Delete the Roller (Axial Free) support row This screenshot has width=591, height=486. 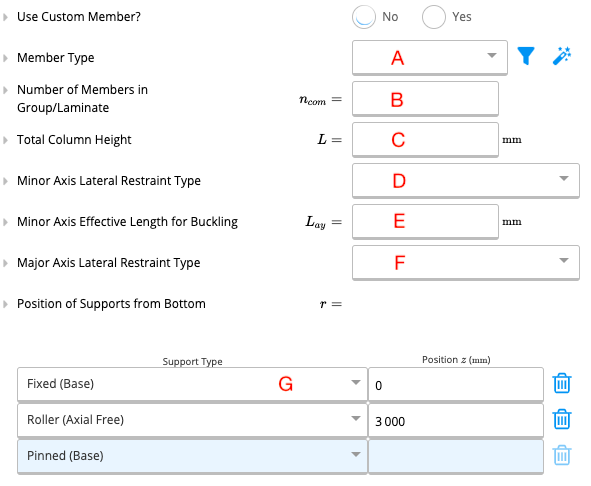pos(562,419)
